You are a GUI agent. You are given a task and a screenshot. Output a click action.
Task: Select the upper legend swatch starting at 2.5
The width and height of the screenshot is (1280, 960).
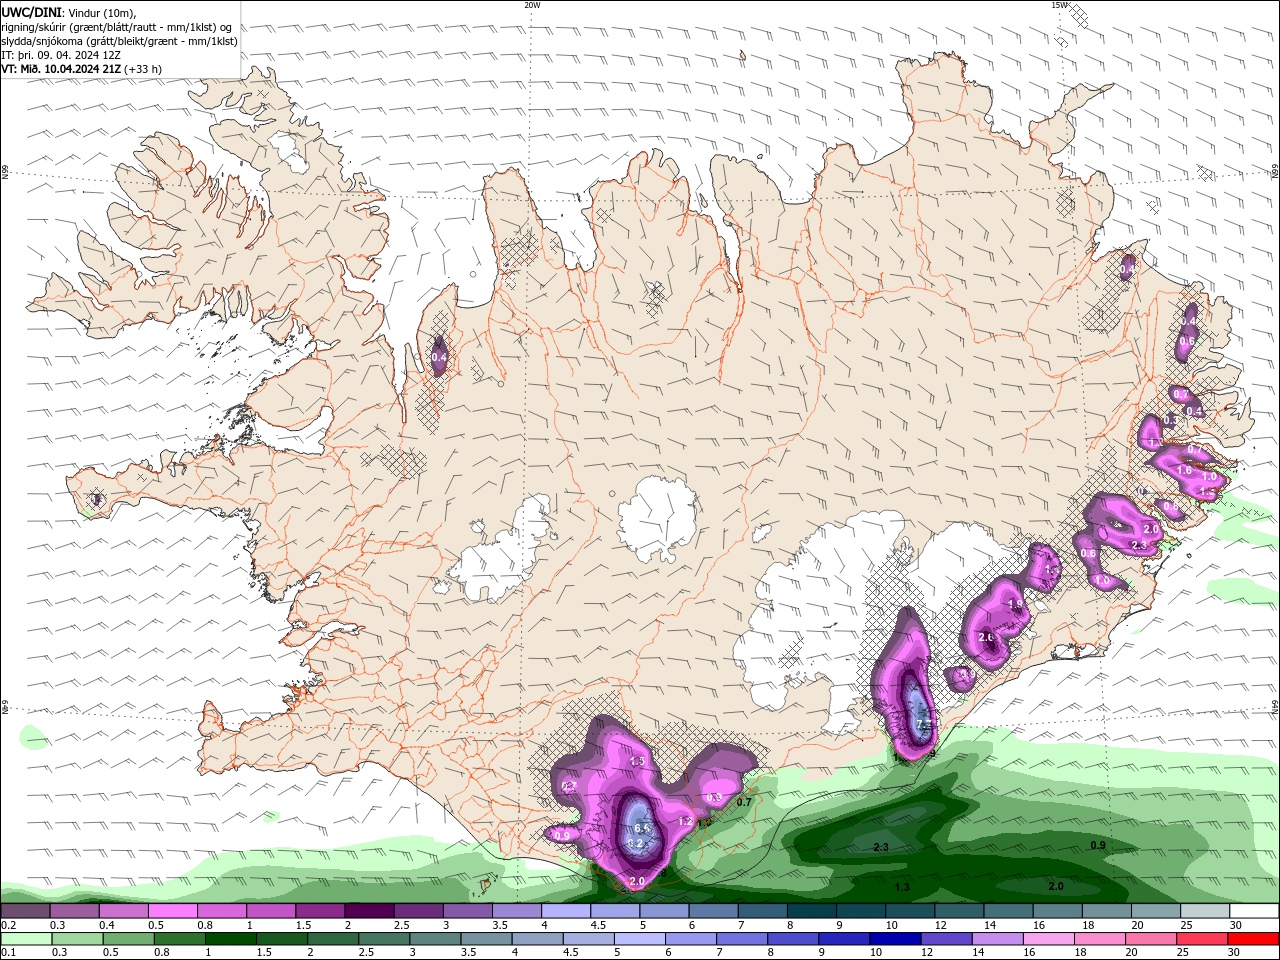pos(418,911)
